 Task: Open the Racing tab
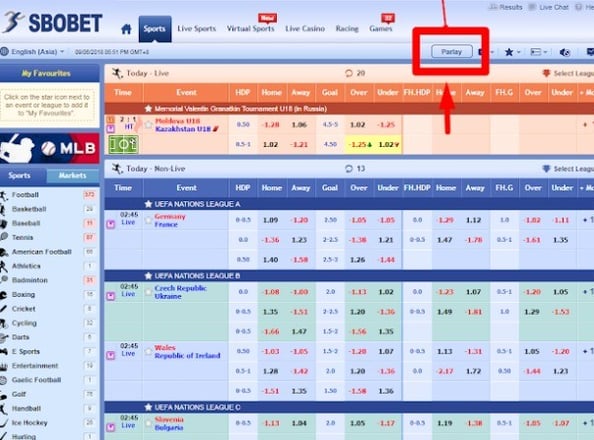point(347,29)
